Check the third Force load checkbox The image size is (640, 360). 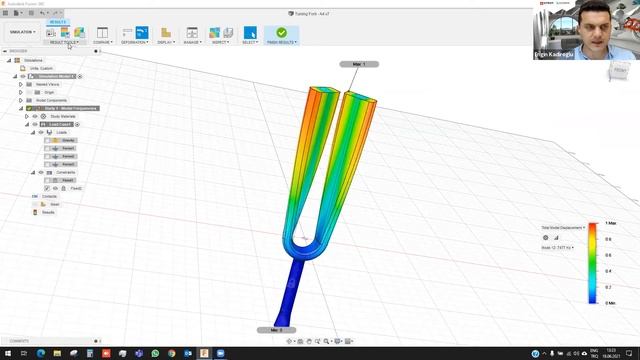pos(47,164)
